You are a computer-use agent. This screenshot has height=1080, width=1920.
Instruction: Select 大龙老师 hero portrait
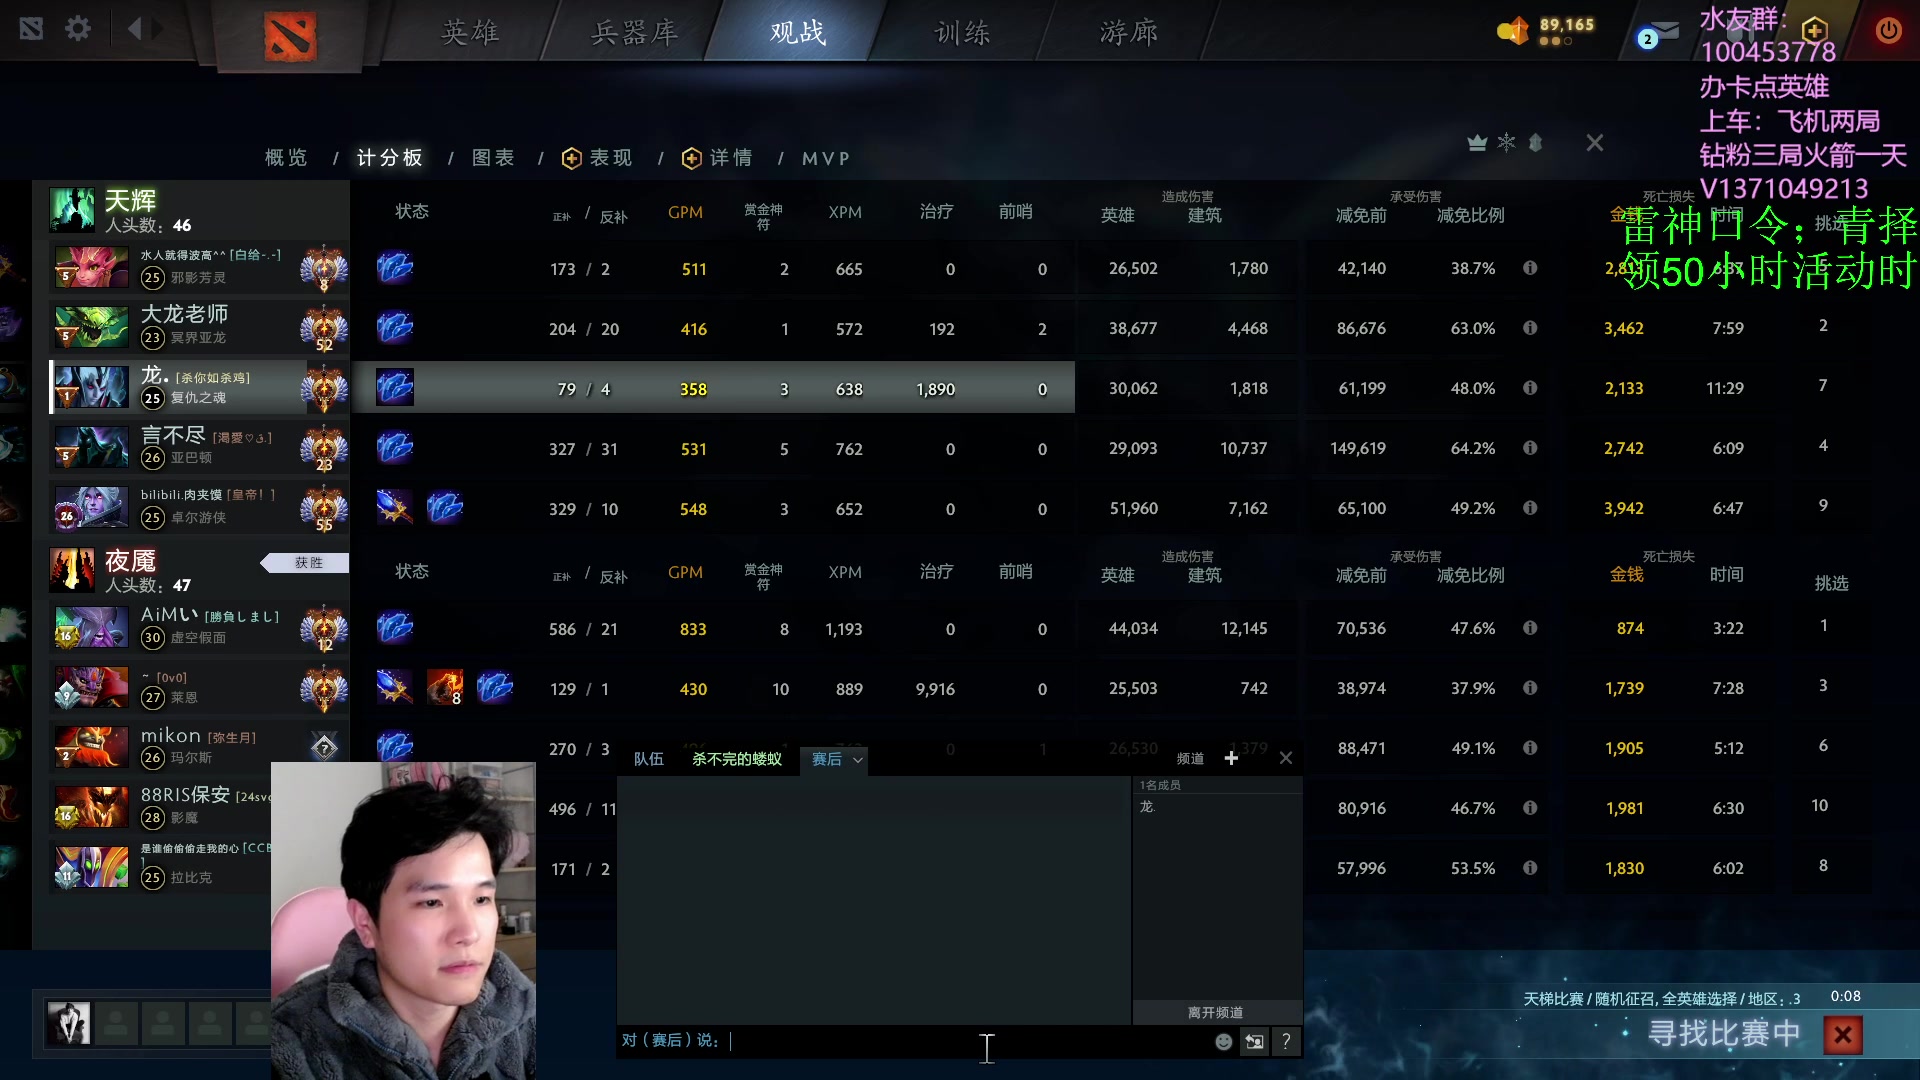tap(91, 327)
